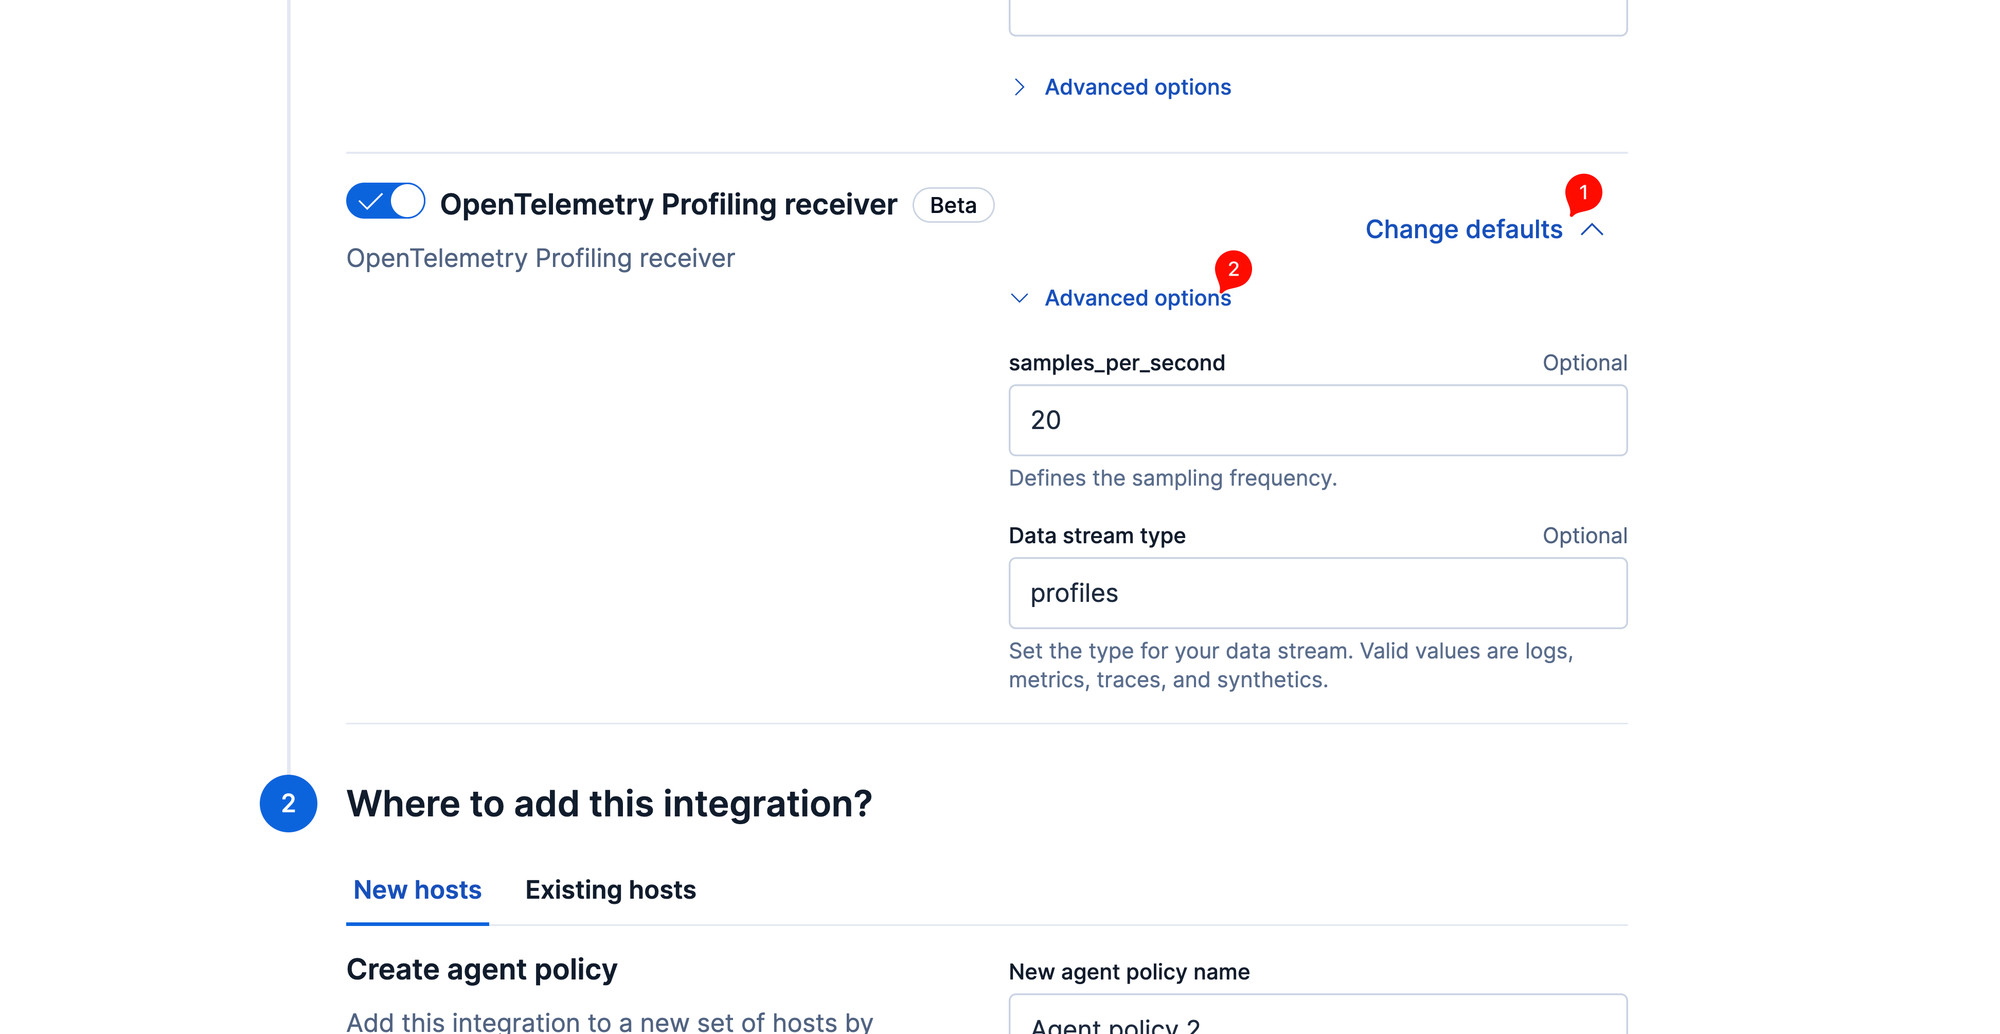2000x1034 pixels.
Task: Switch to the Existing hosts tab
Action: point(610,890)
